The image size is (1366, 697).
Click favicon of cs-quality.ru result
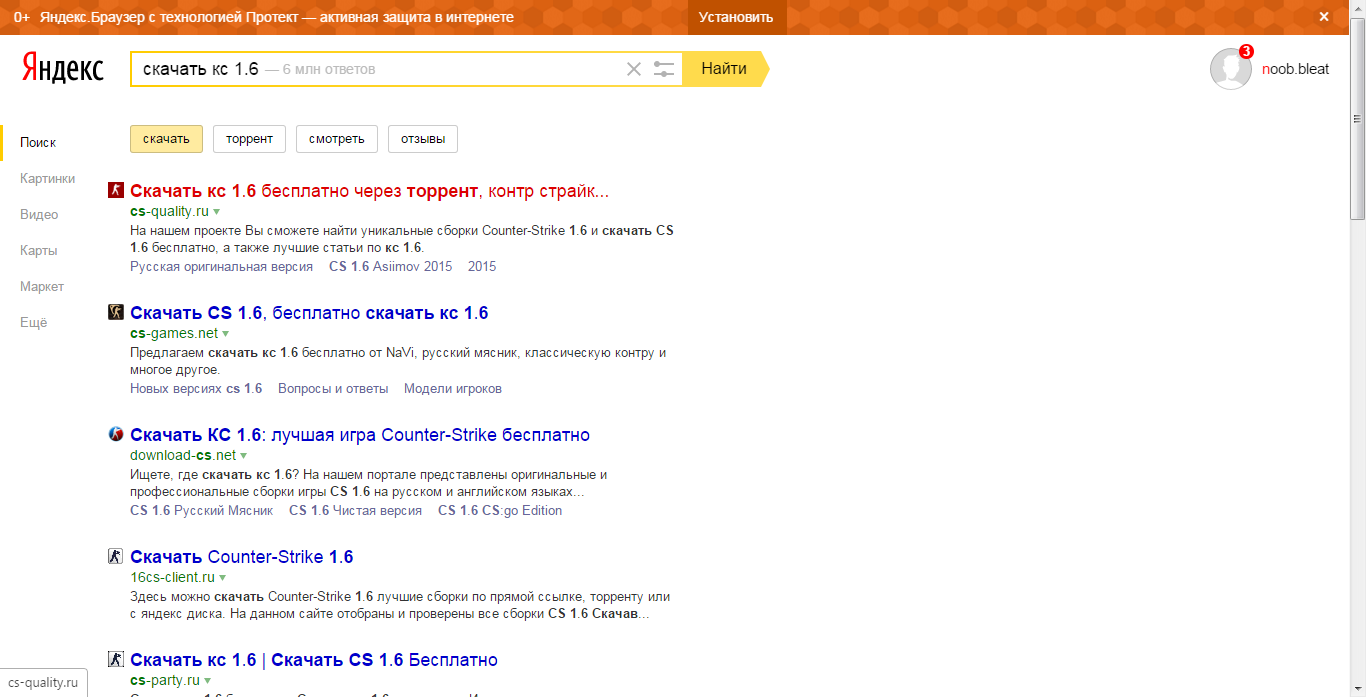tap(115, 190)
